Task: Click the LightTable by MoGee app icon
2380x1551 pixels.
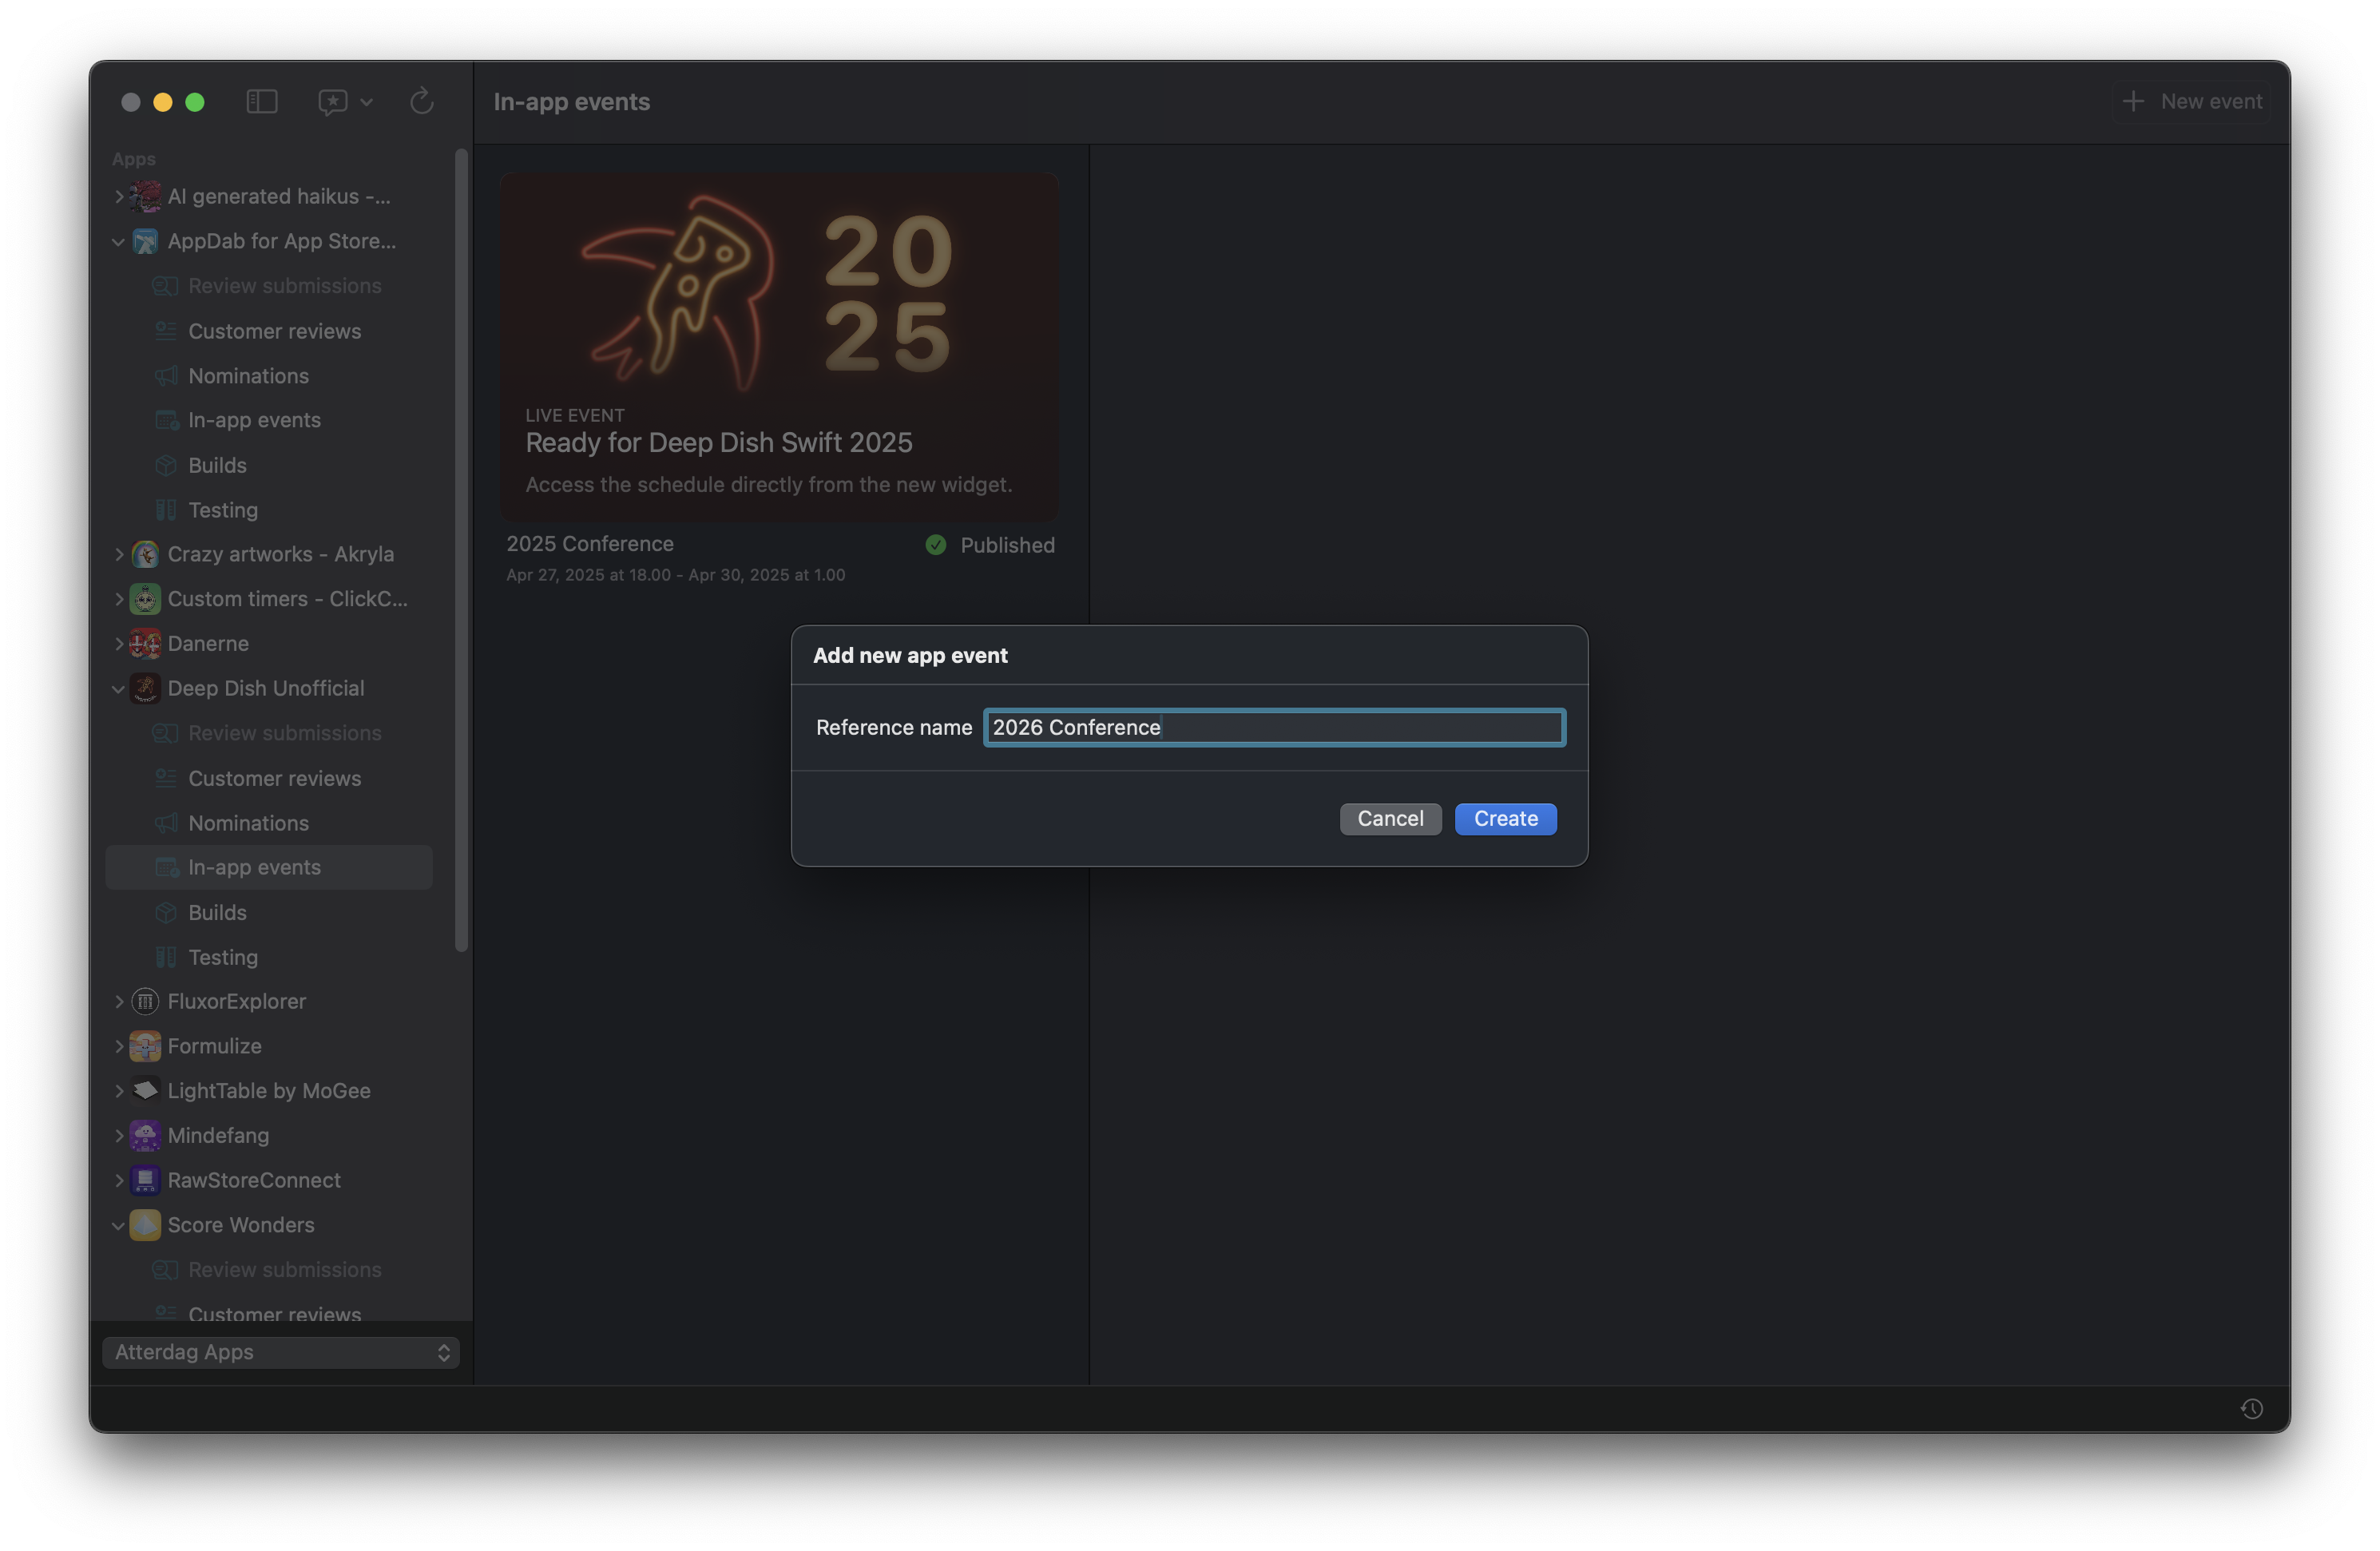Action: [x=145, y=1090]
